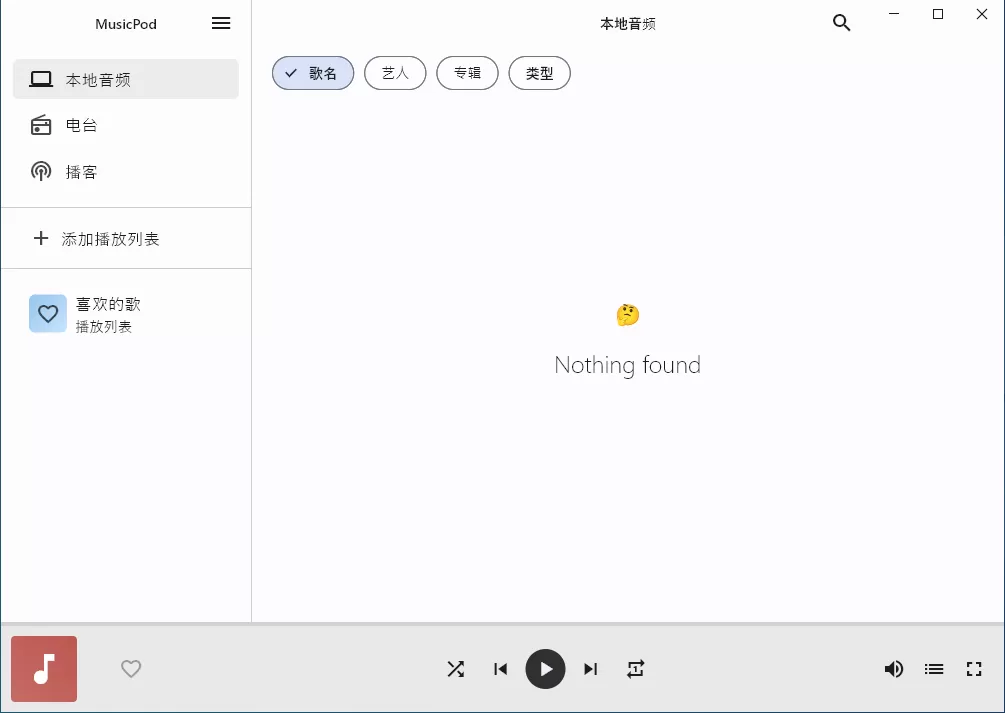
Task: Enable the 艺人 artist filter
Action: (395, 72)
